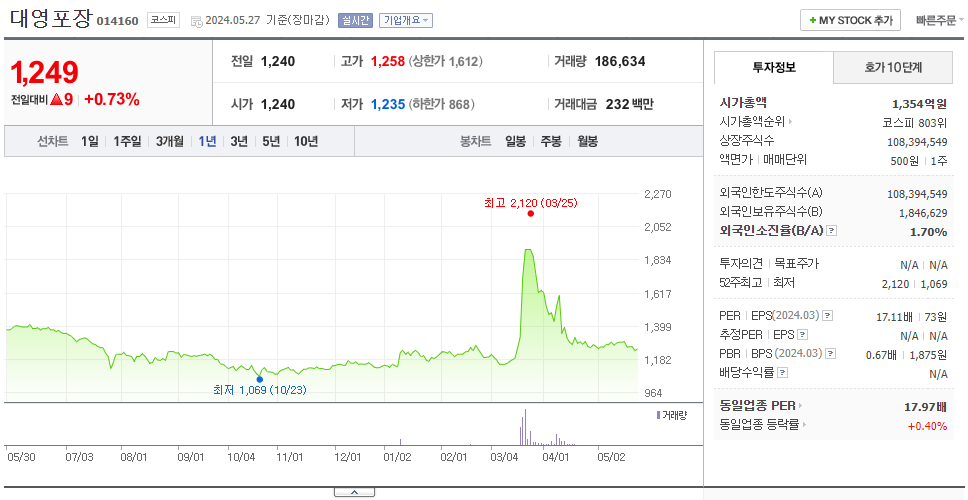Click the help icon beside 외국인소진율(B/A)

tap(832, 231)
